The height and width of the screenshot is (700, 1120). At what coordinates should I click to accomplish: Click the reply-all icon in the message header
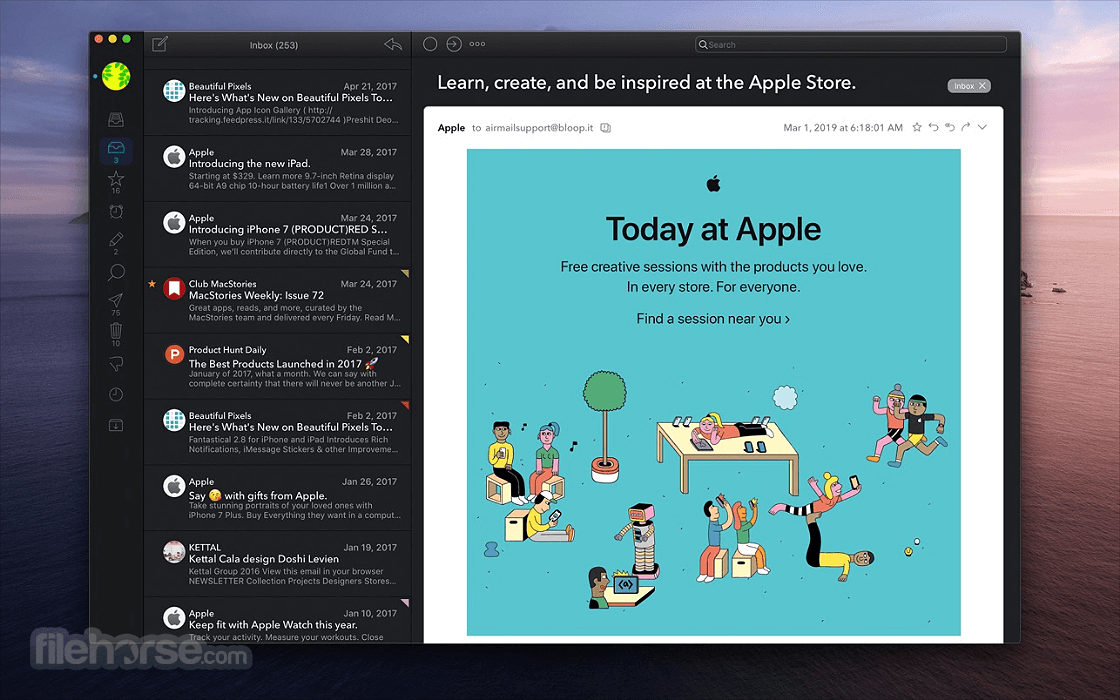[950, 127]
